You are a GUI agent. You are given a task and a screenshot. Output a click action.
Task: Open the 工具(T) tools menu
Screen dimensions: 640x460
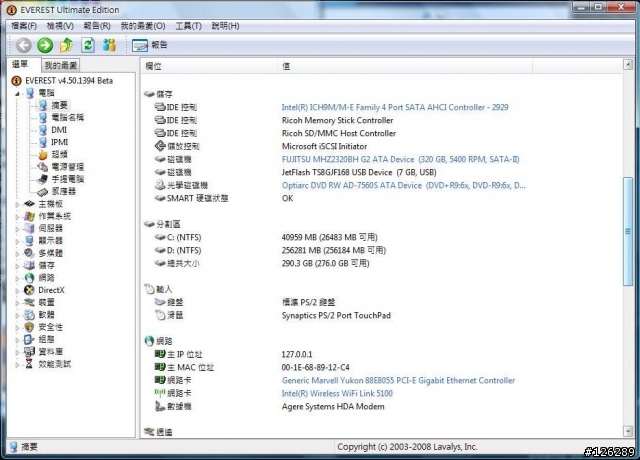click(188, 26)
